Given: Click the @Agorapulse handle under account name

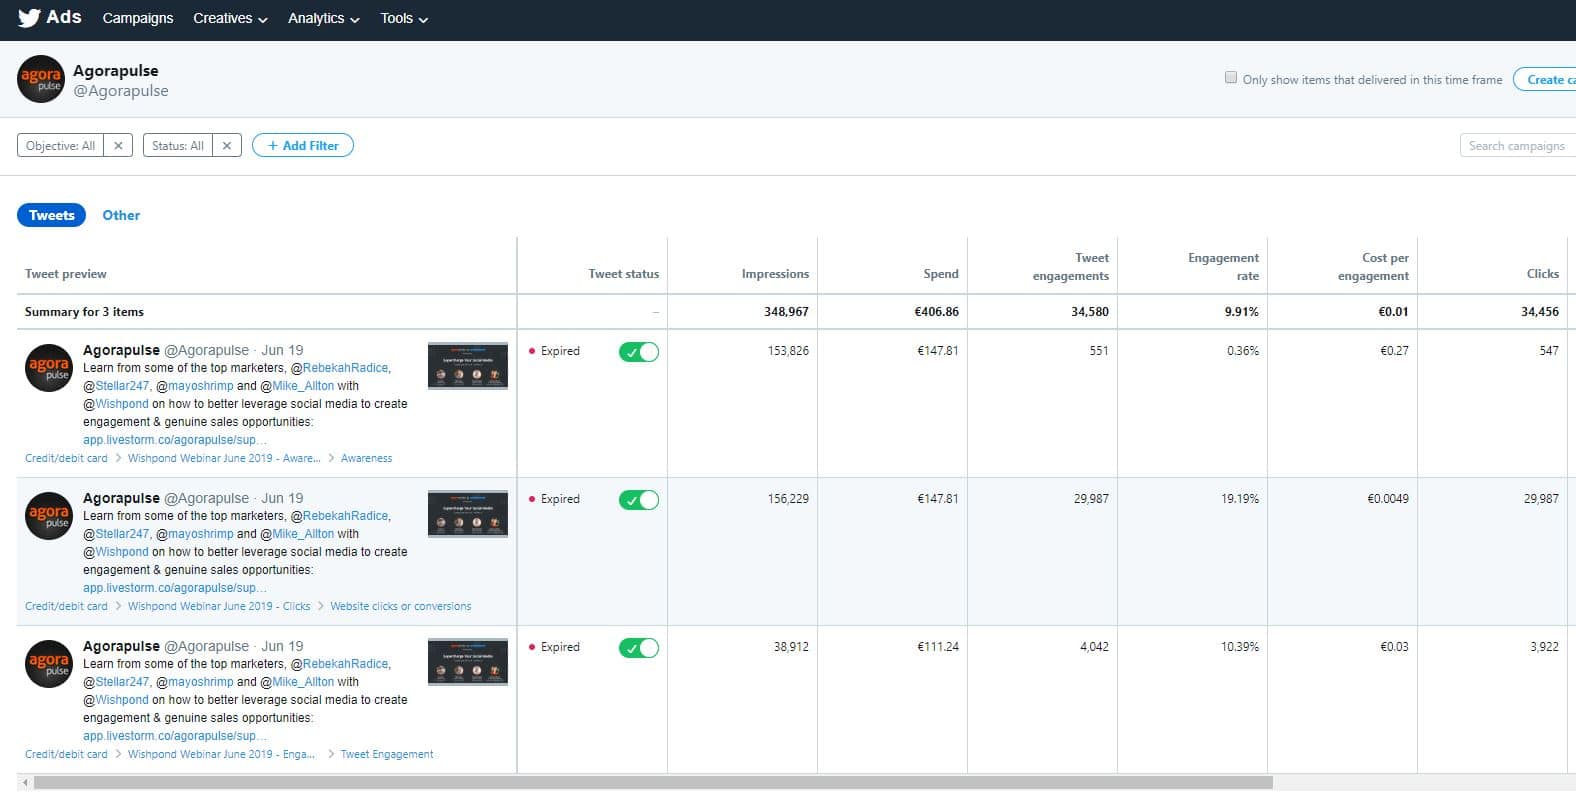Looking at the screenshot, I should [x=121, y=91].
